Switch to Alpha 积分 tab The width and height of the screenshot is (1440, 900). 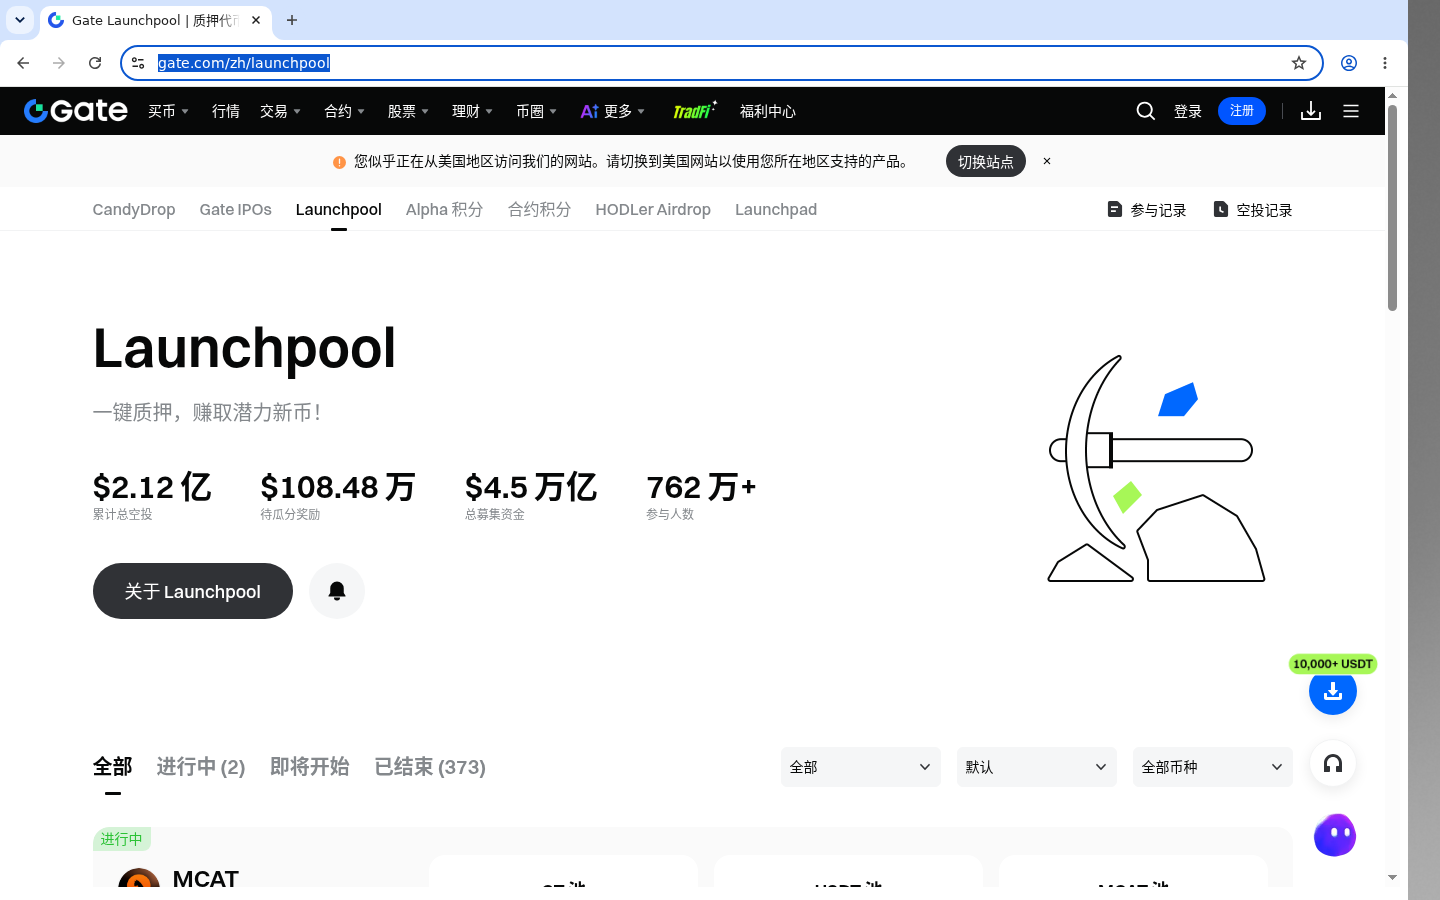click(x=445, y=209)
